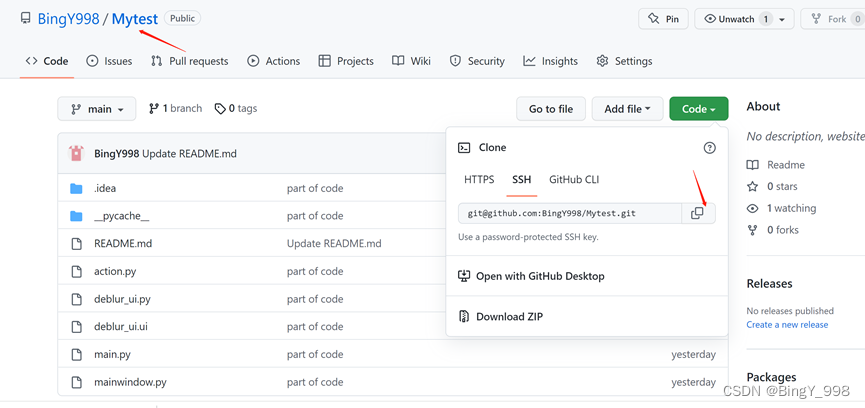This screenshot has height=408, width=865.
Task: Open the Packages heading link
Action: pos(771,377)
